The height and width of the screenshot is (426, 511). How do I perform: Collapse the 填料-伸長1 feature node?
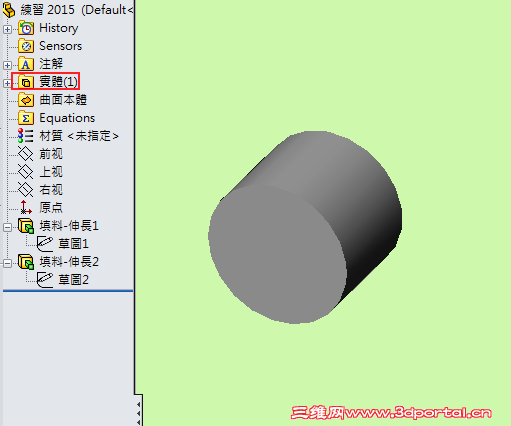coord(7,228)
